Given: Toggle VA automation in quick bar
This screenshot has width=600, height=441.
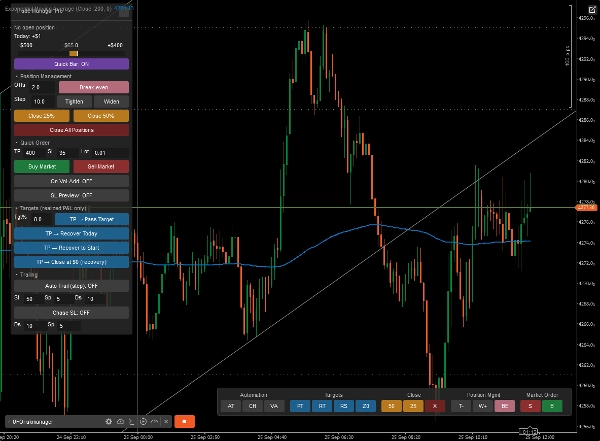Looking at the screenshot, I should (274, 406).
